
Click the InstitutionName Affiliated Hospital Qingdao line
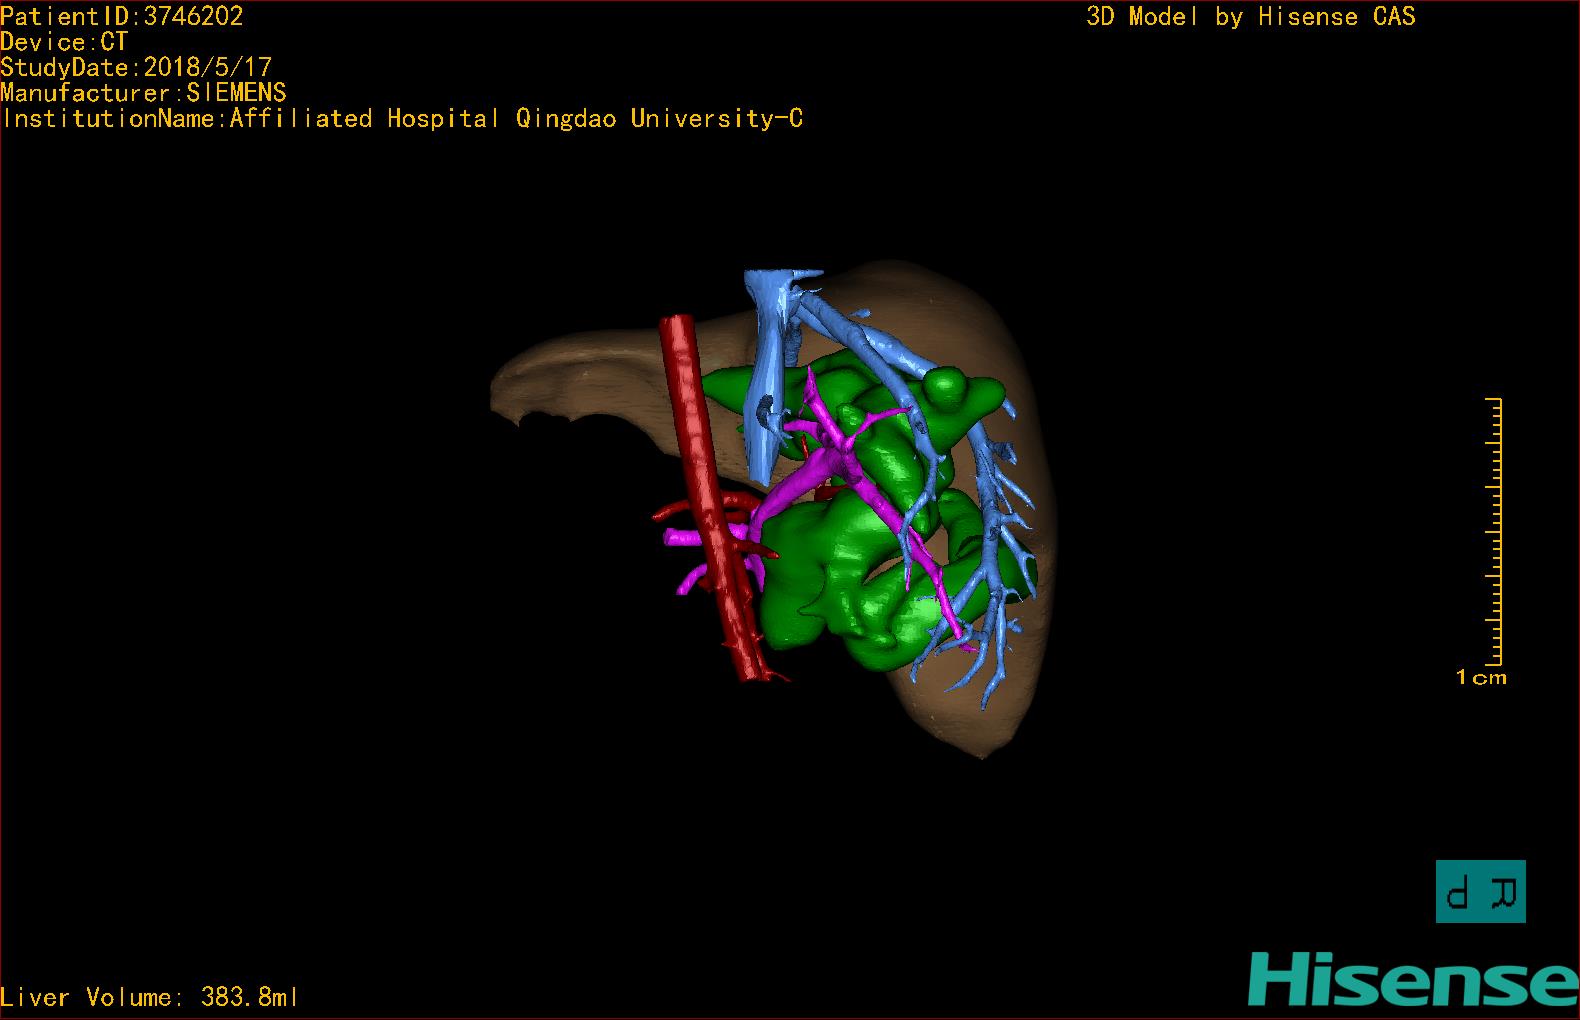point(402,119)
